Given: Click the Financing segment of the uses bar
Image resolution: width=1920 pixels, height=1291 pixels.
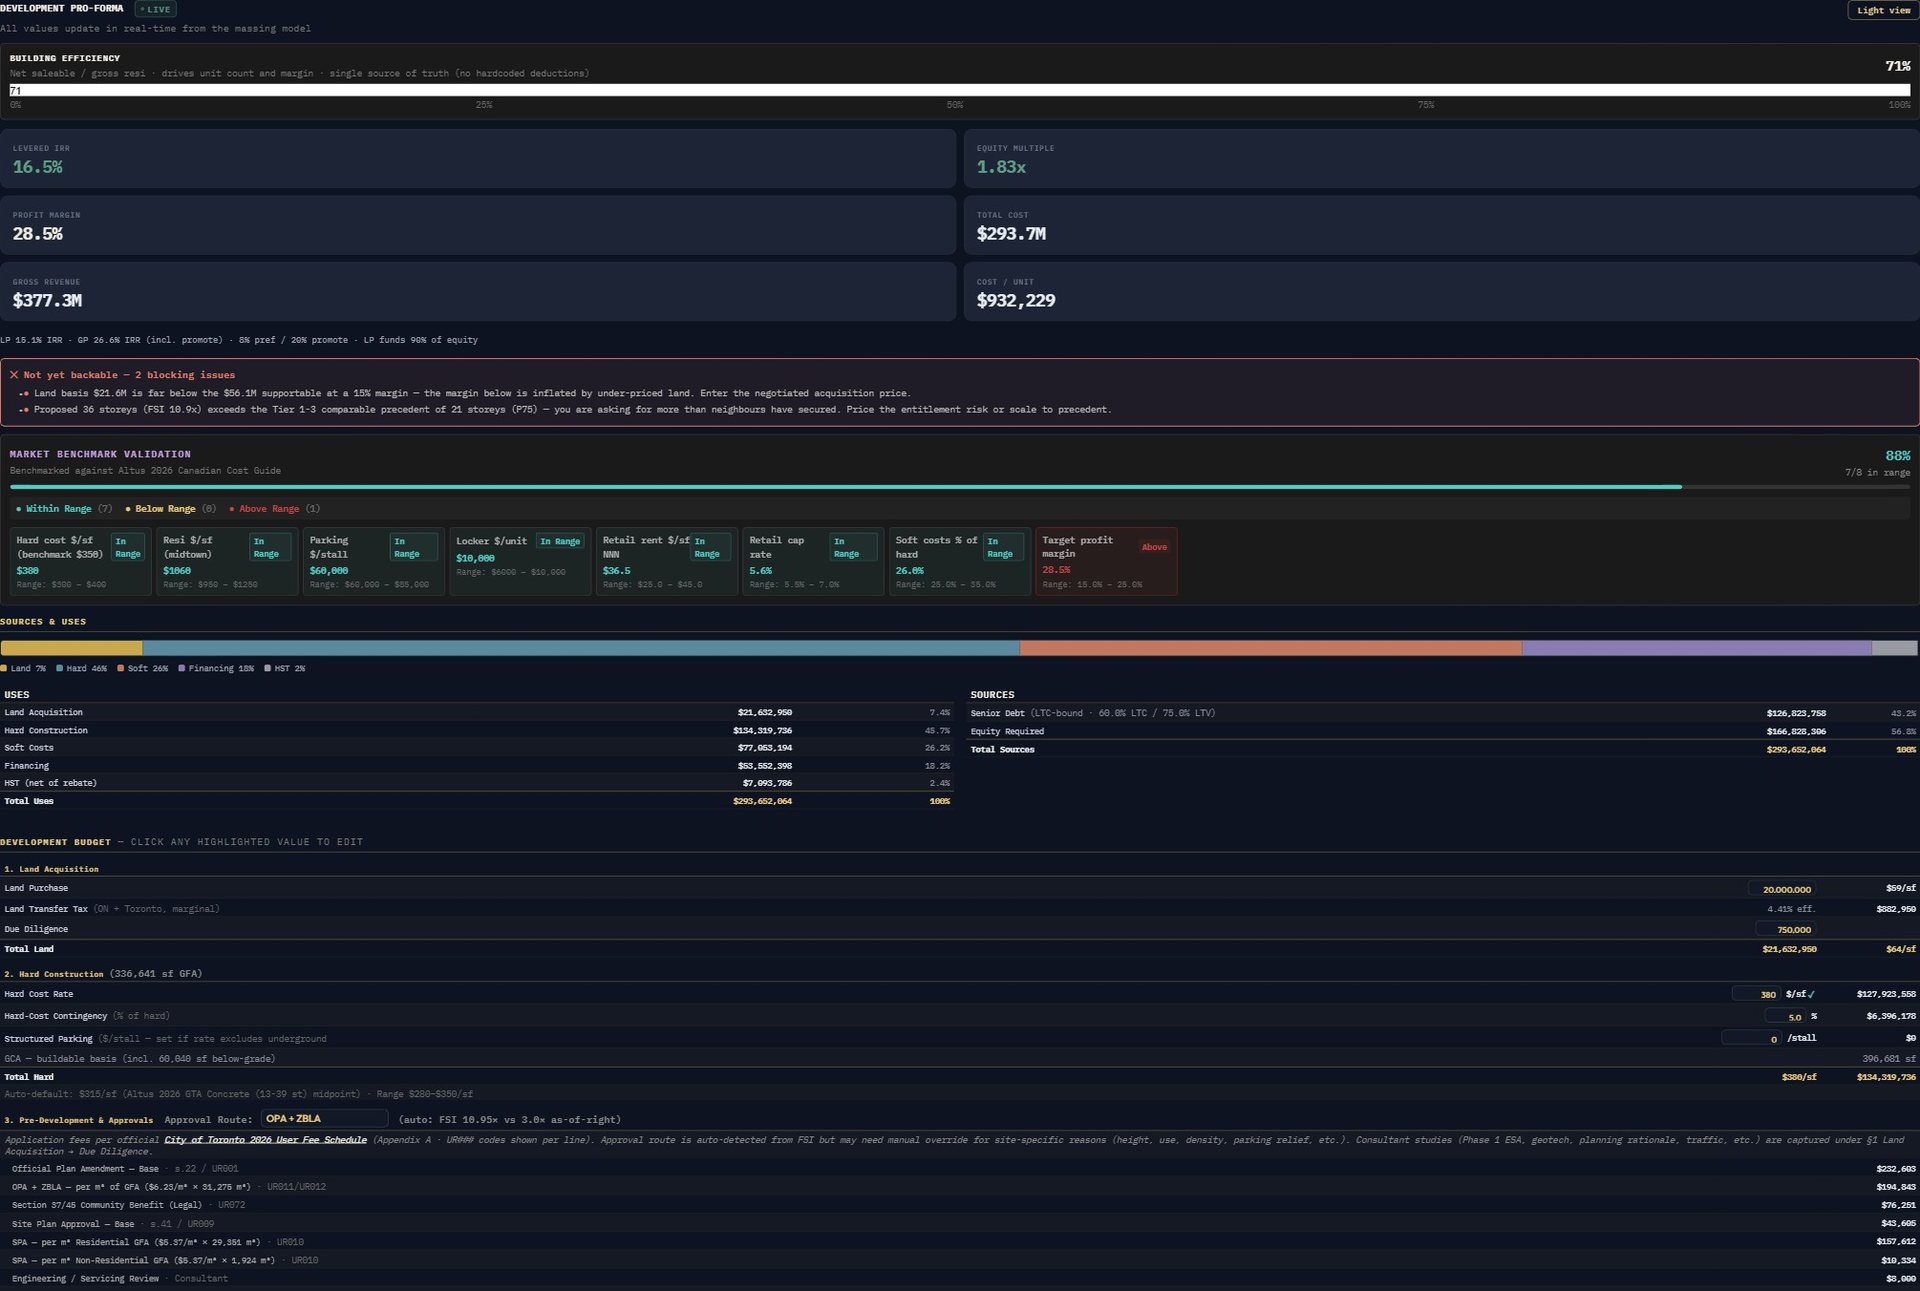Looking at the screenshot, I should (x=1697, y=648).
